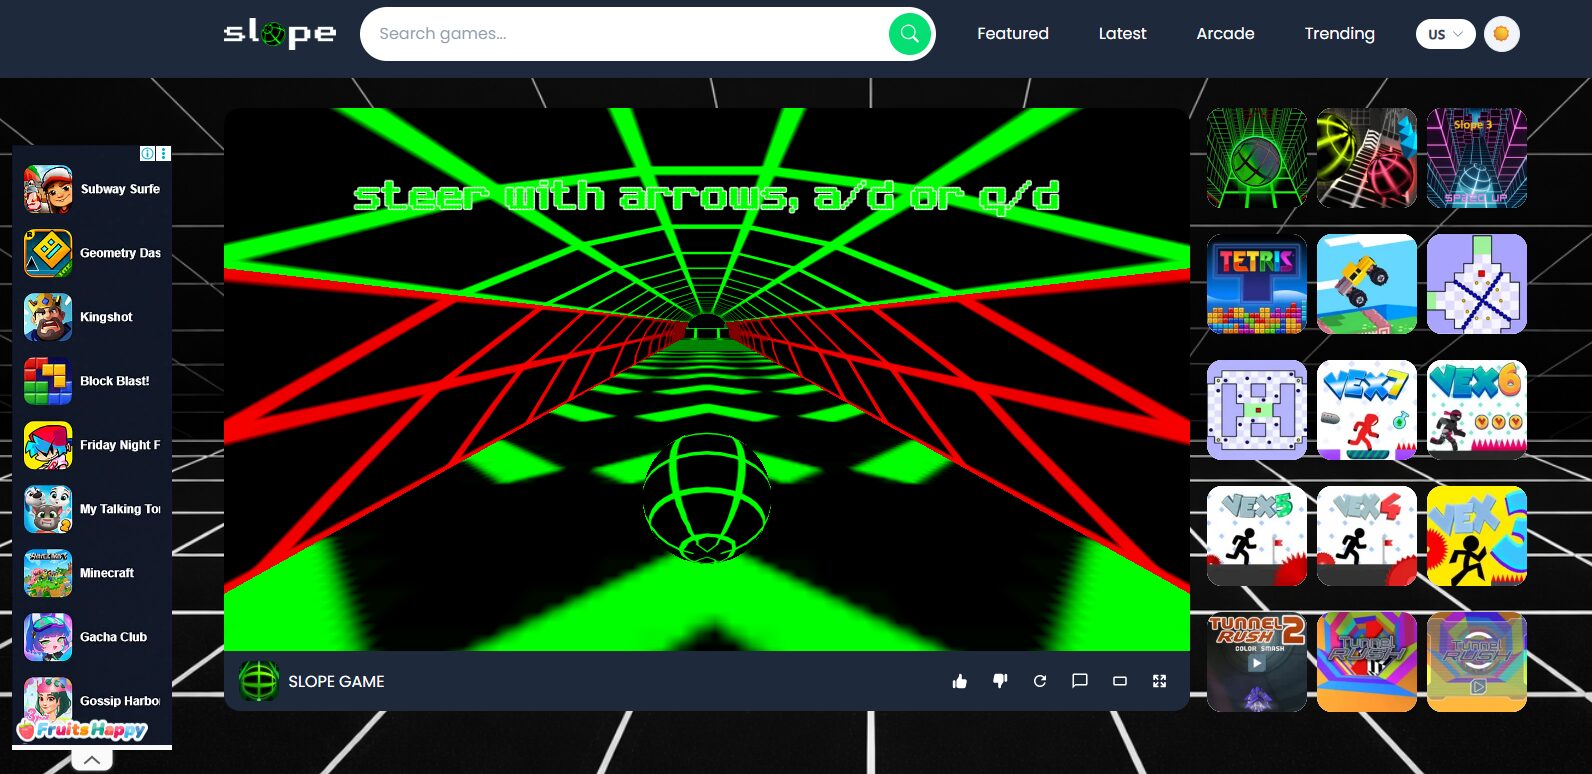Image resolution: width=1592 pixels, height=774 pixels.
Task: Click the thumbs up like icon
Action: (960, 681)
